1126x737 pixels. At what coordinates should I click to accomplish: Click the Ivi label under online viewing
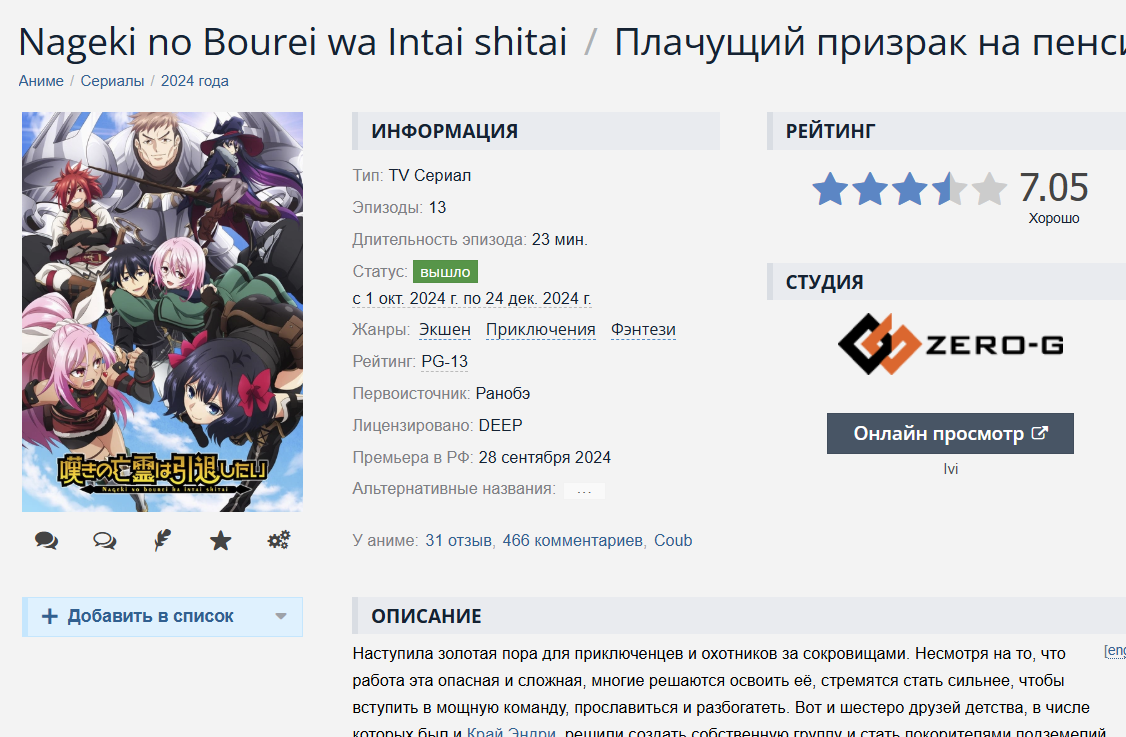click(951, 469)
